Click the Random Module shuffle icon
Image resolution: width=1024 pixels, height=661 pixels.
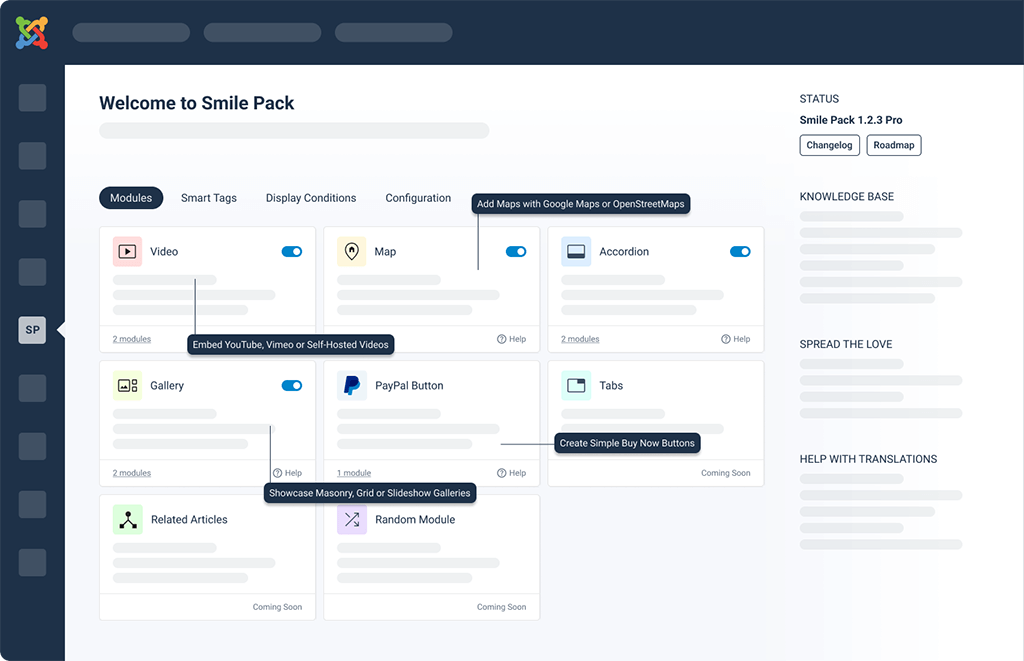coord(351,519)
